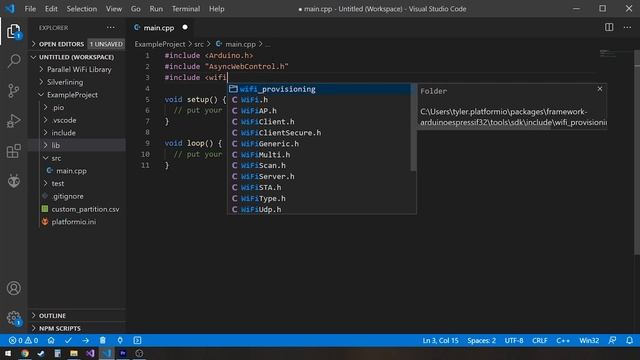640x360 pixels.
Task: Open the Run menu
Action: [156, 9]
